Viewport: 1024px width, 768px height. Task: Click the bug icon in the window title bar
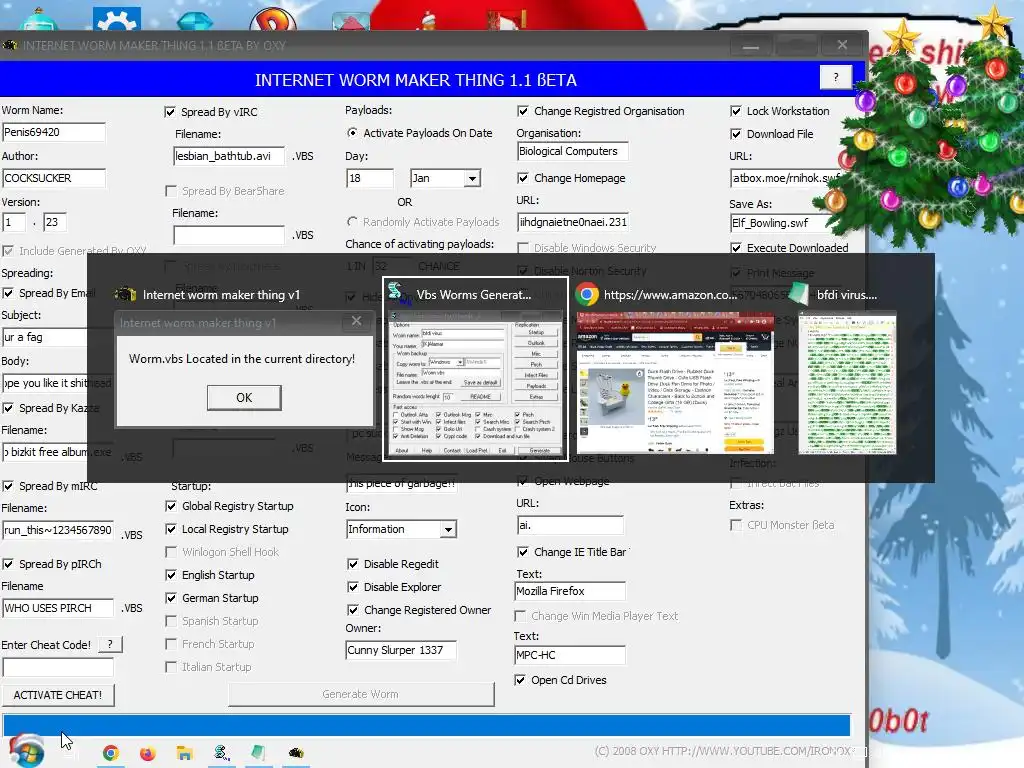(10, 45)
